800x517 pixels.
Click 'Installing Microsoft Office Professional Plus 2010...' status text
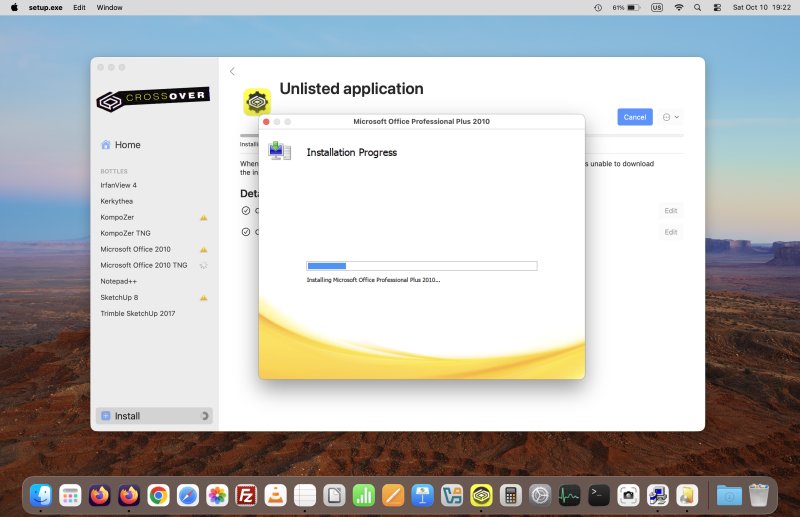[373, 280]
